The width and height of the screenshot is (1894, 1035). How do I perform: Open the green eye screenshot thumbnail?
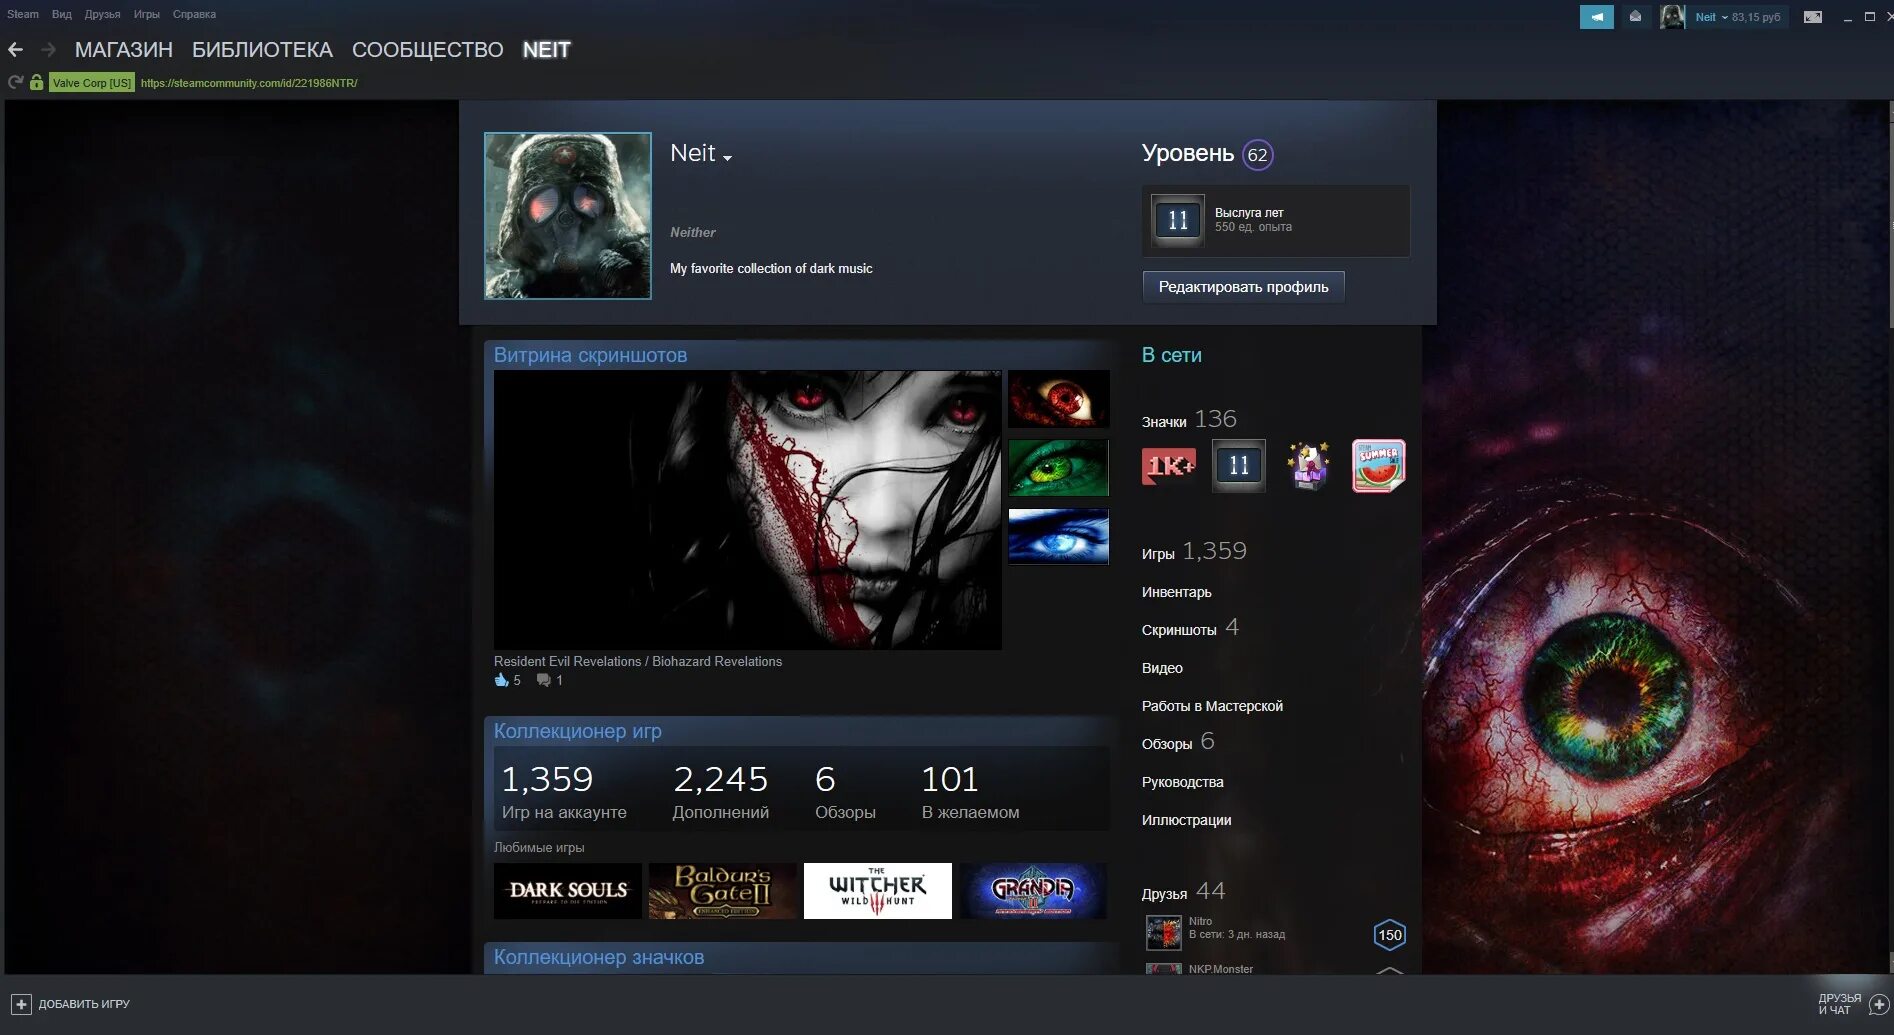coord(1059,468)
